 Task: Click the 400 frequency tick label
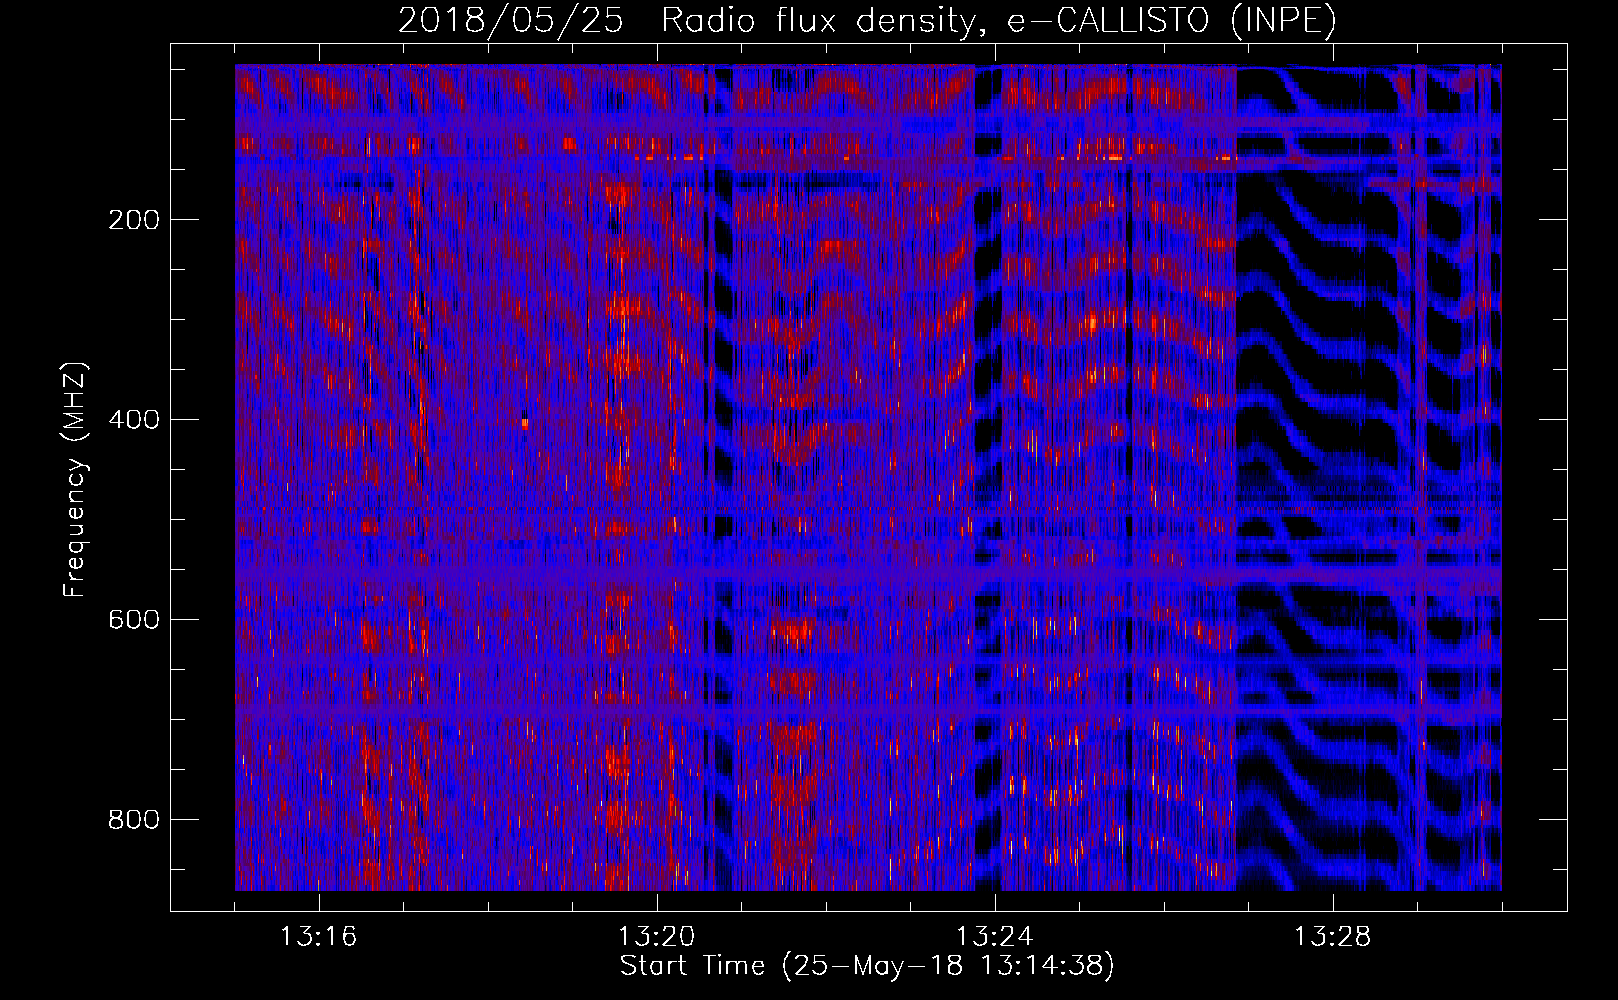pyautogui.click(x=134, y=419)
